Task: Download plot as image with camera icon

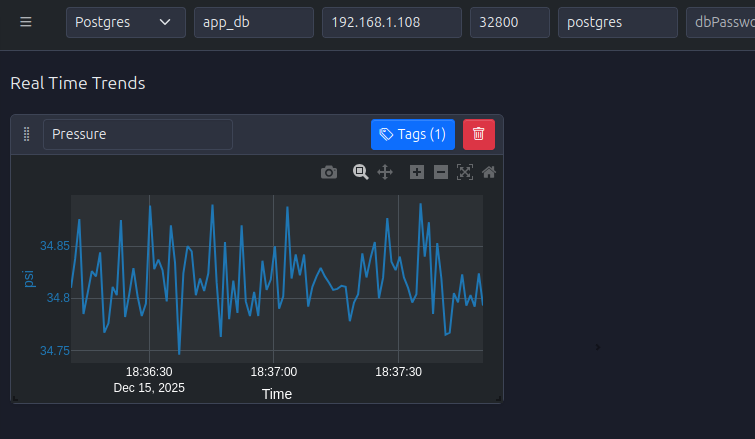Action: [x=329, y=172]
